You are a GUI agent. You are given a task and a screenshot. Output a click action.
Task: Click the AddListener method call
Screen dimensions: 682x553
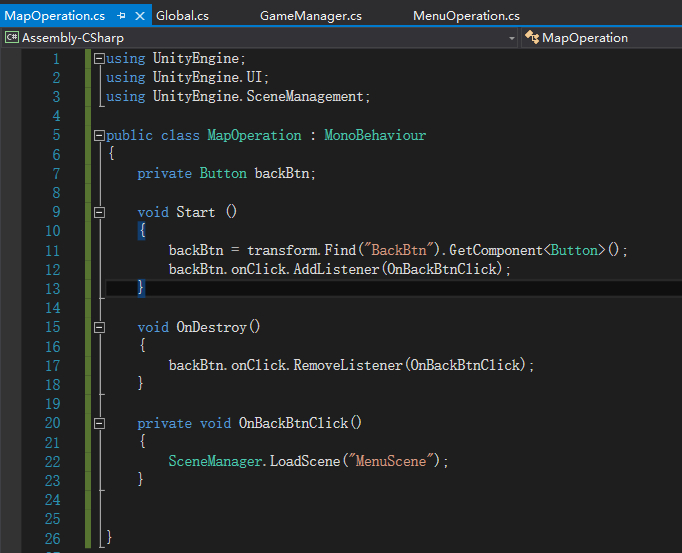[x=334, y=269]
